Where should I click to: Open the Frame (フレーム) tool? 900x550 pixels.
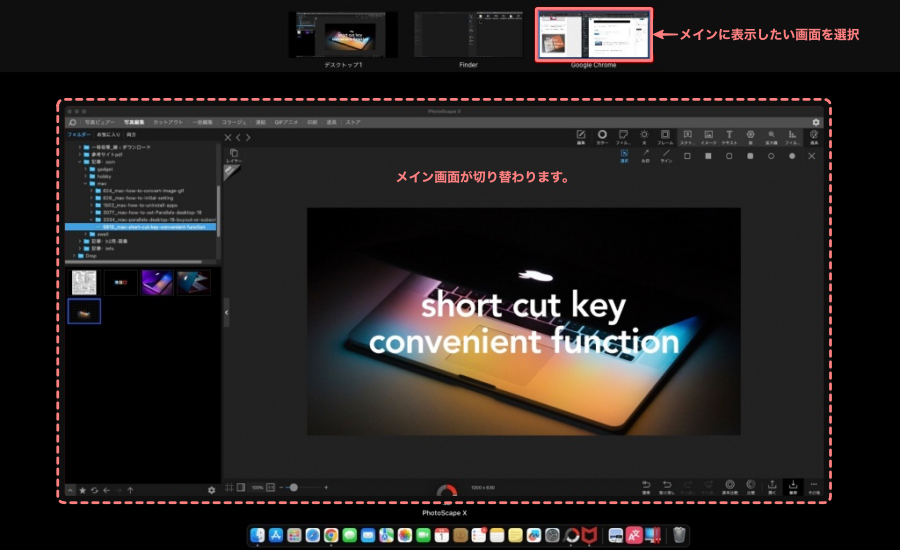(x=665, y=136)
